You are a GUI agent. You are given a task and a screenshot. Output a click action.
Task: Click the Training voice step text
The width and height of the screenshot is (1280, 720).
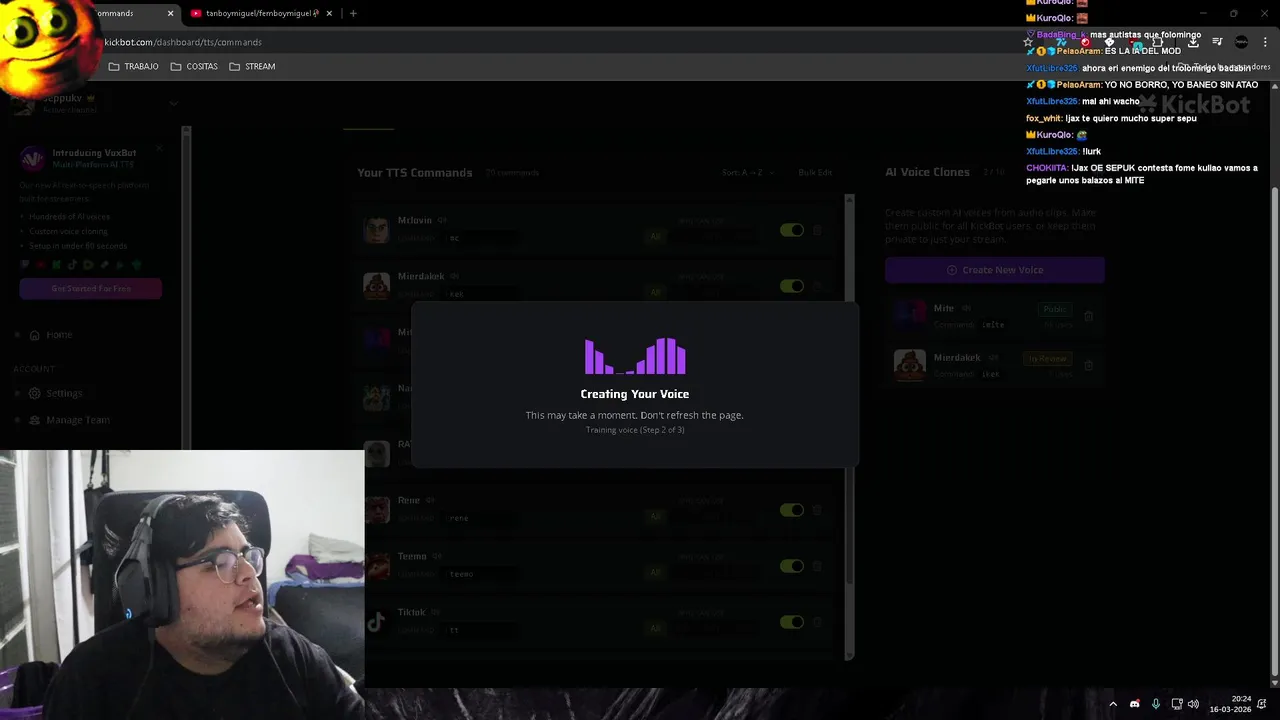pos(635,430)
